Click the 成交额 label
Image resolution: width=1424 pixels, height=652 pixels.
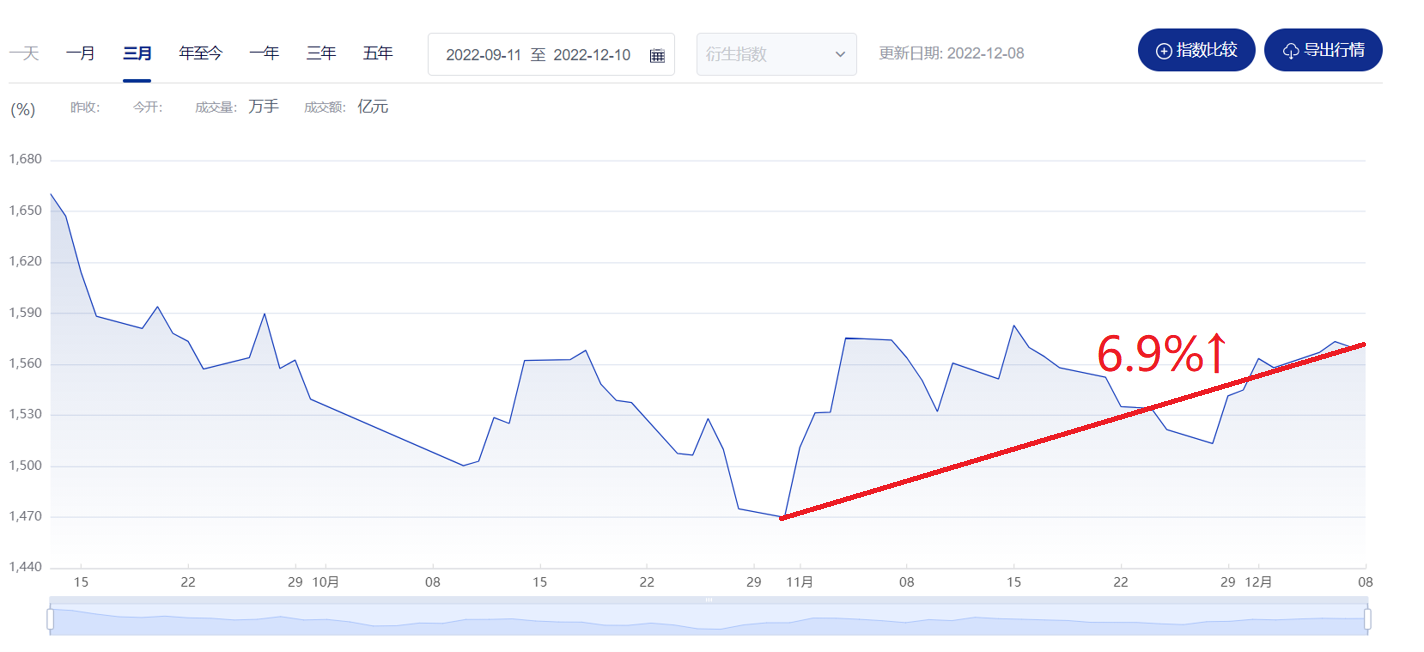pos(325,107)
